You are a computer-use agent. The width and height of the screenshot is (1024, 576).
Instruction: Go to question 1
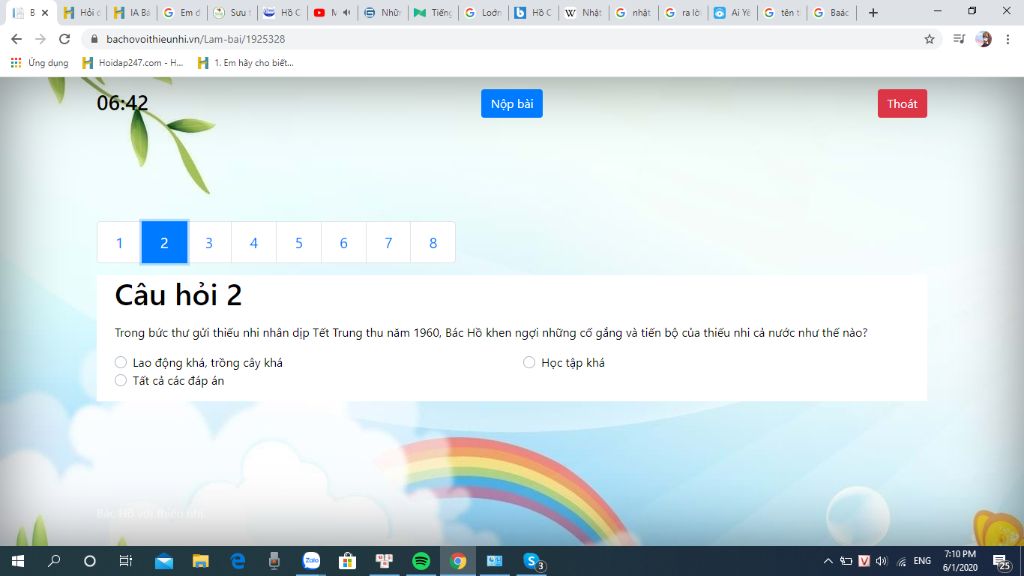(120, 243)
